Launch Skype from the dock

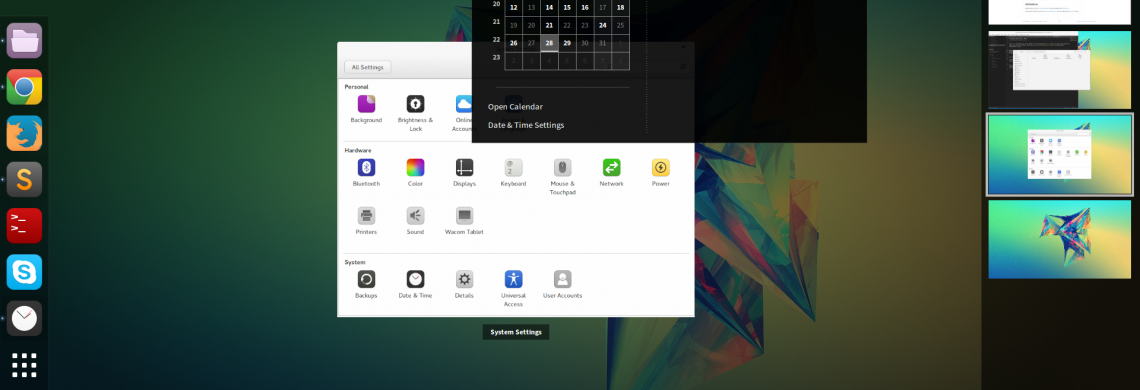(24, 272)
